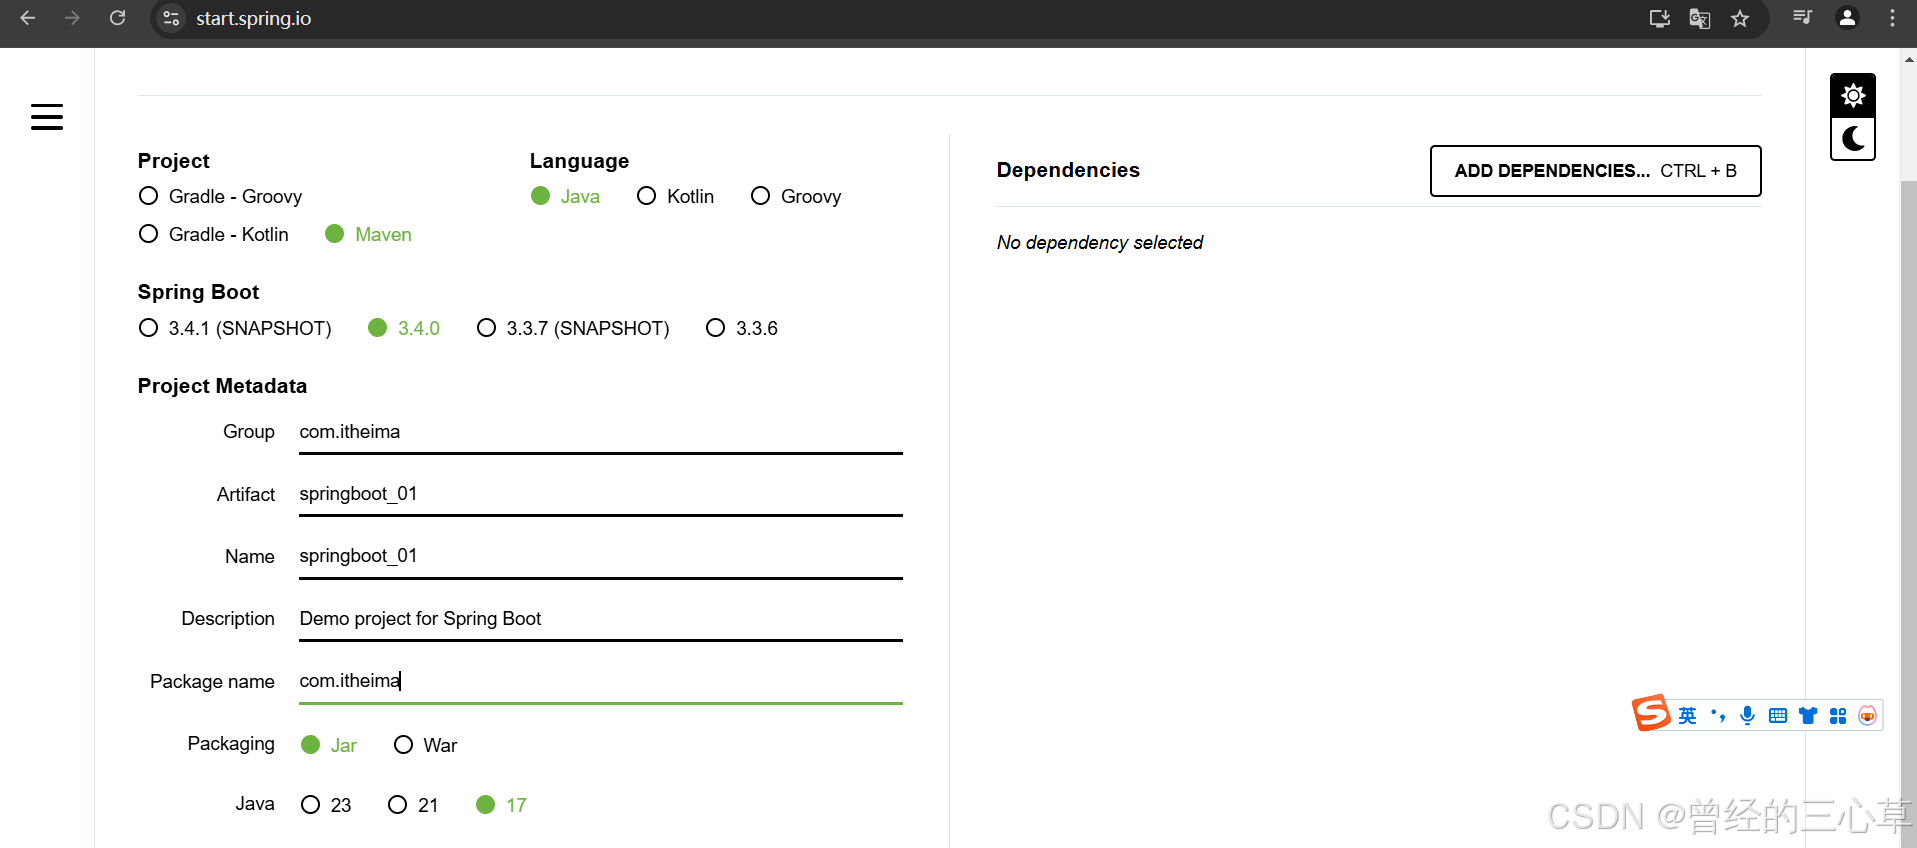Click ADD DEPENDENCIES button

coord(1595,171)
